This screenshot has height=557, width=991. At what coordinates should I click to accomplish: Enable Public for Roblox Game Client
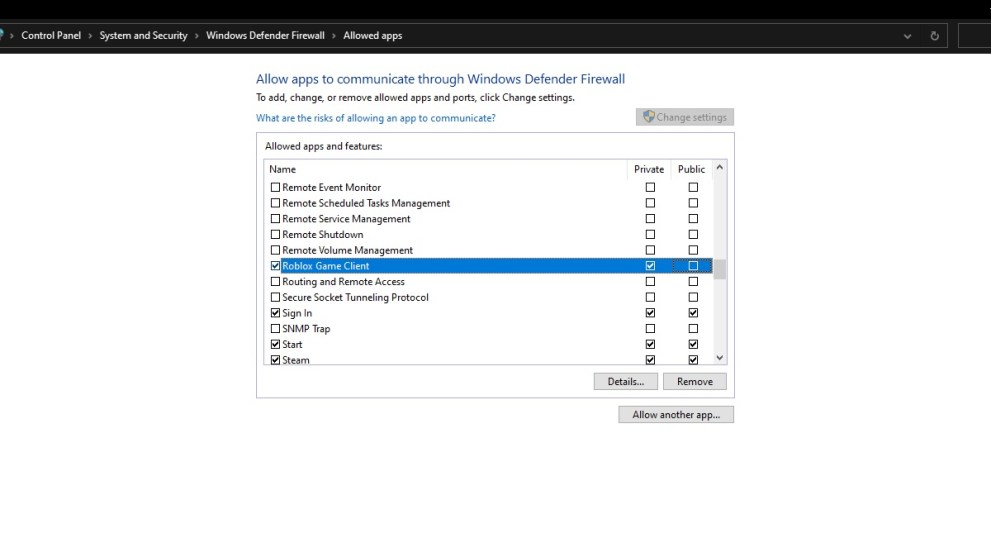(x=693, y=266)
